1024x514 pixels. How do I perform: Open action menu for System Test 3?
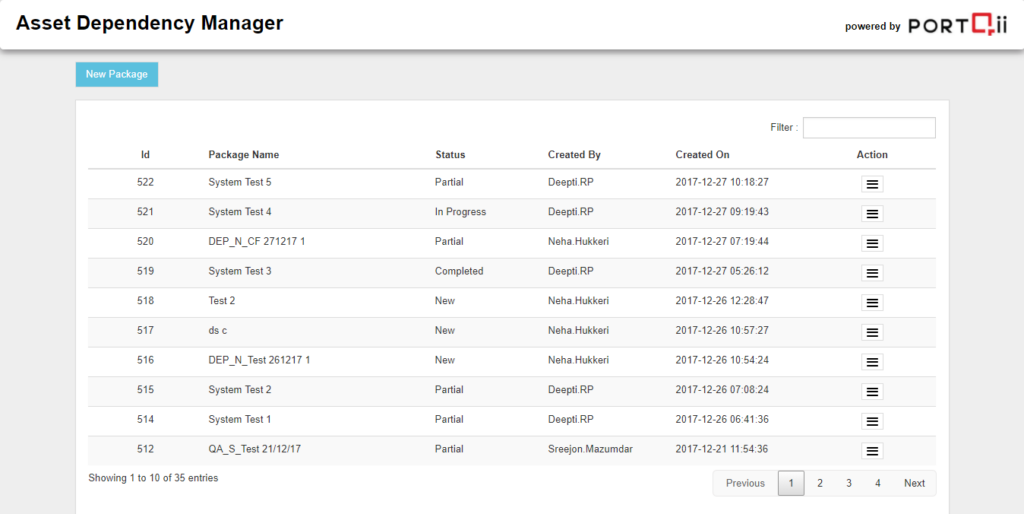click(872, 273)
